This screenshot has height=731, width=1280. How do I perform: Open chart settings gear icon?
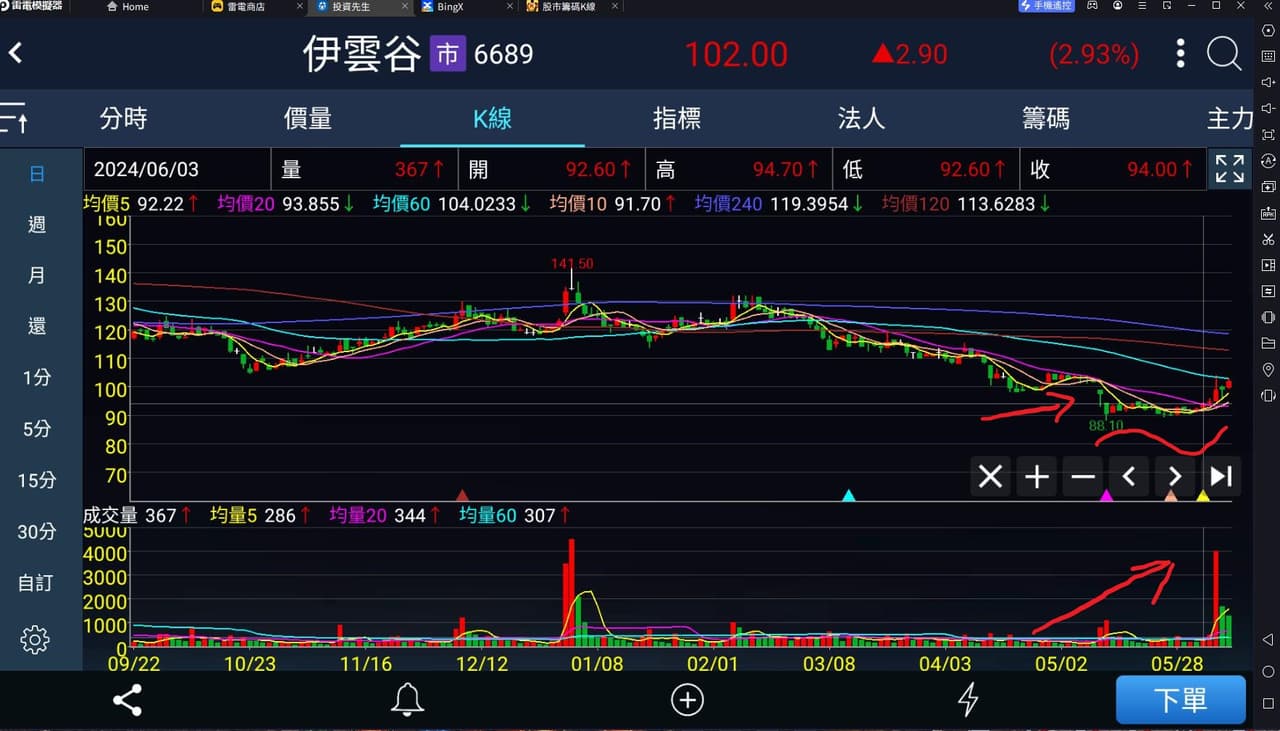point(35,639)
